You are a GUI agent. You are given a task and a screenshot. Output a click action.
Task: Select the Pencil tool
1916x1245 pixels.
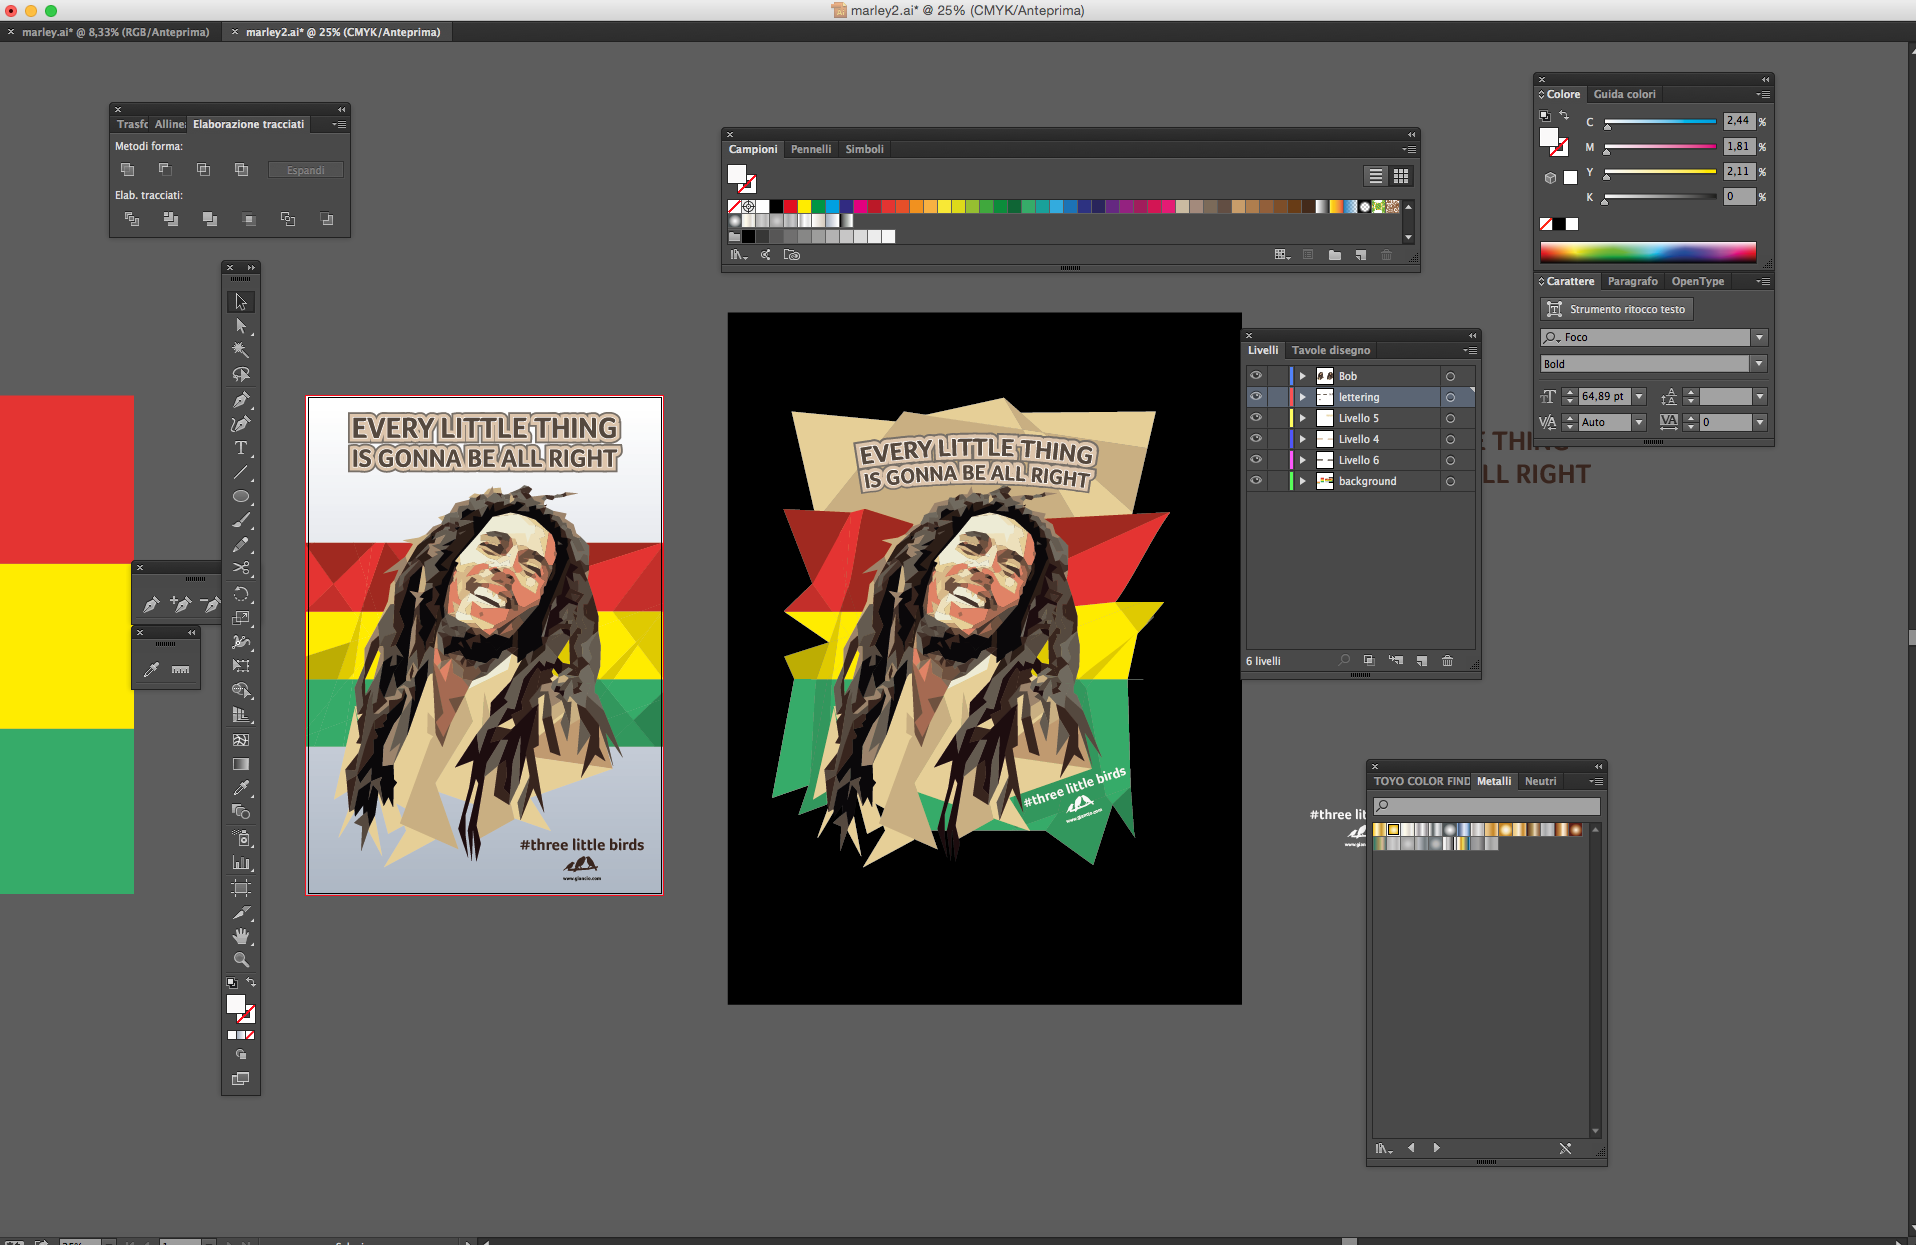click(x=241, y=545)
